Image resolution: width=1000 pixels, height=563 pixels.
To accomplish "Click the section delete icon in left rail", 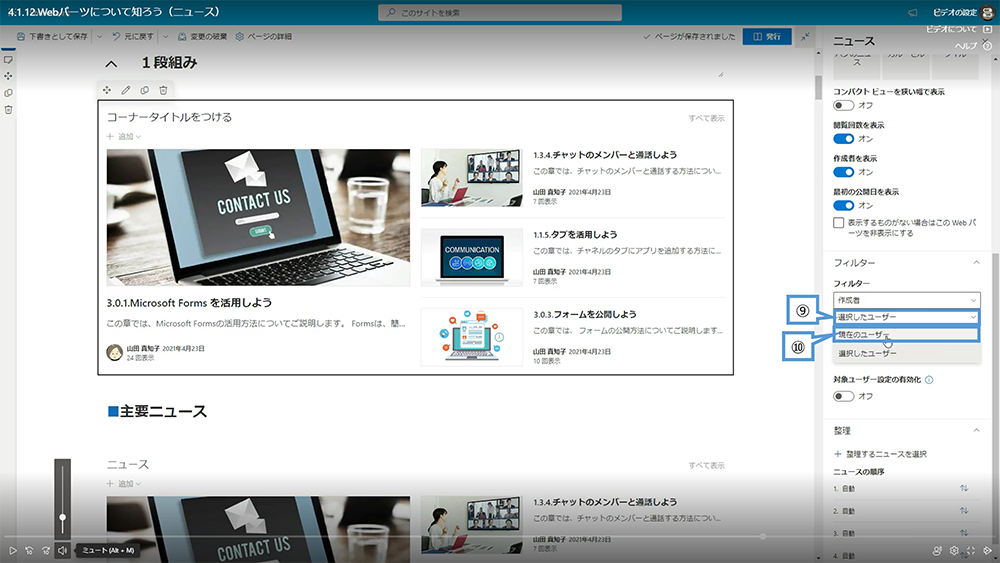I will click(8, 110).
